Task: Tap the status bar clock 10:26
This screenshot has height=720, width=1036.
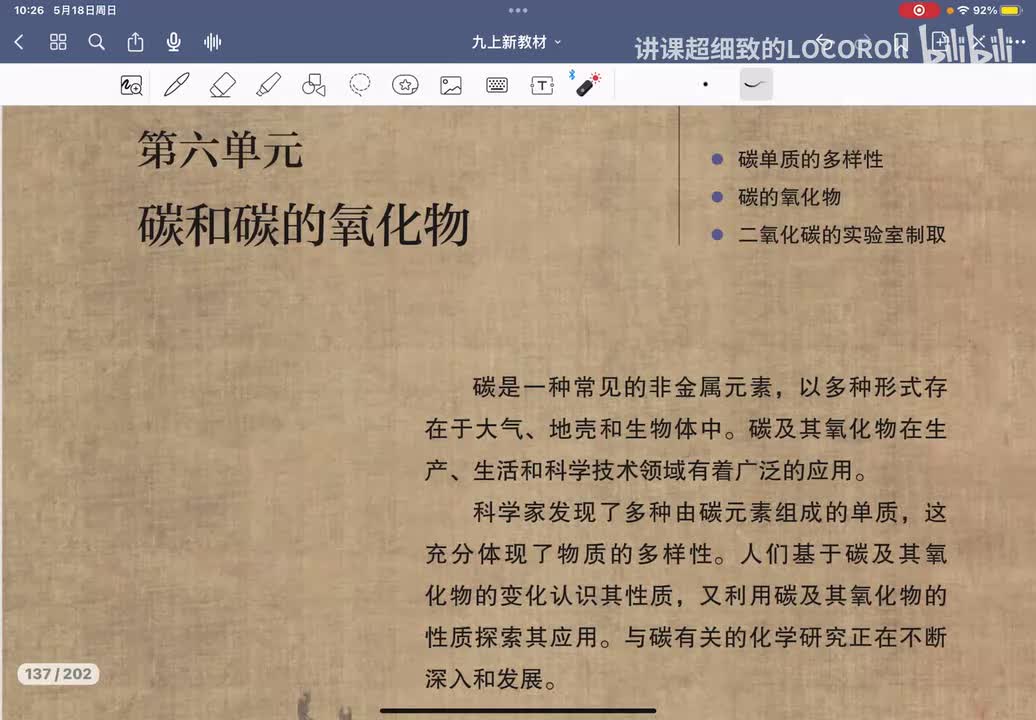Action: [x=28, y=11]
